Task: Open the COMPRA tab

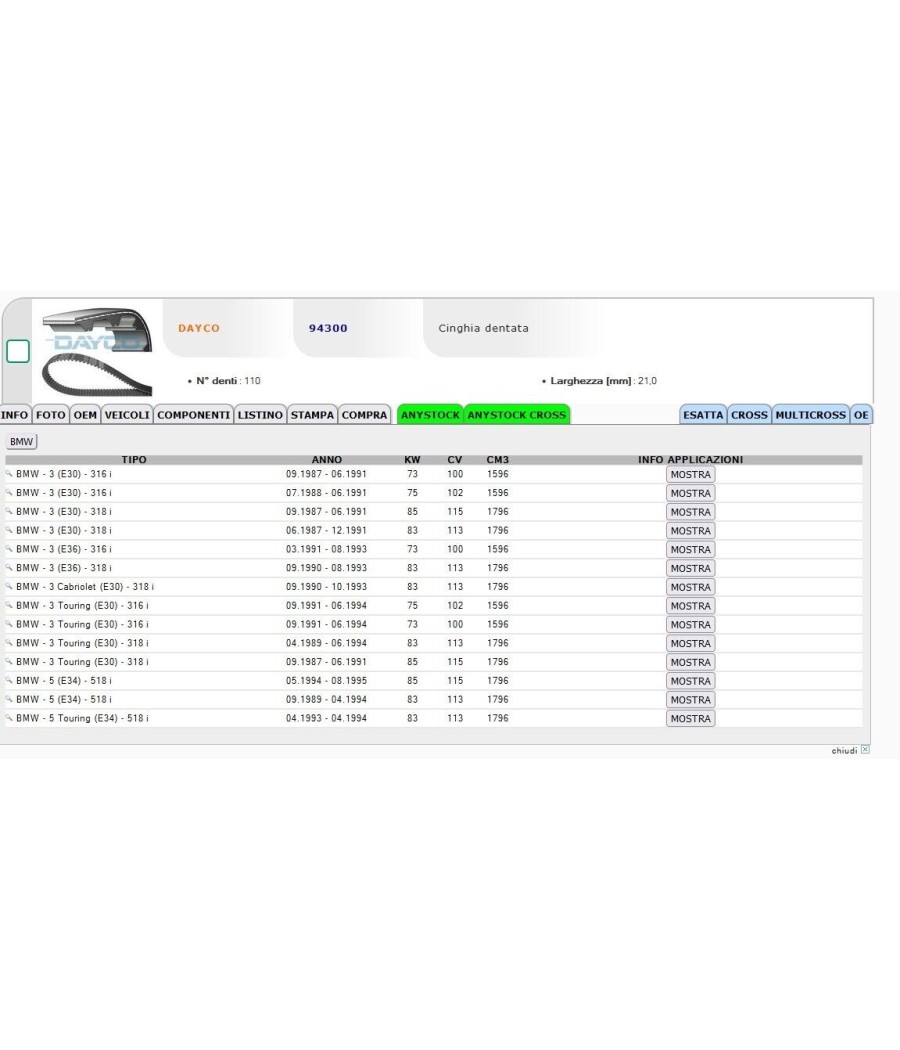Action: coord(364,415)
